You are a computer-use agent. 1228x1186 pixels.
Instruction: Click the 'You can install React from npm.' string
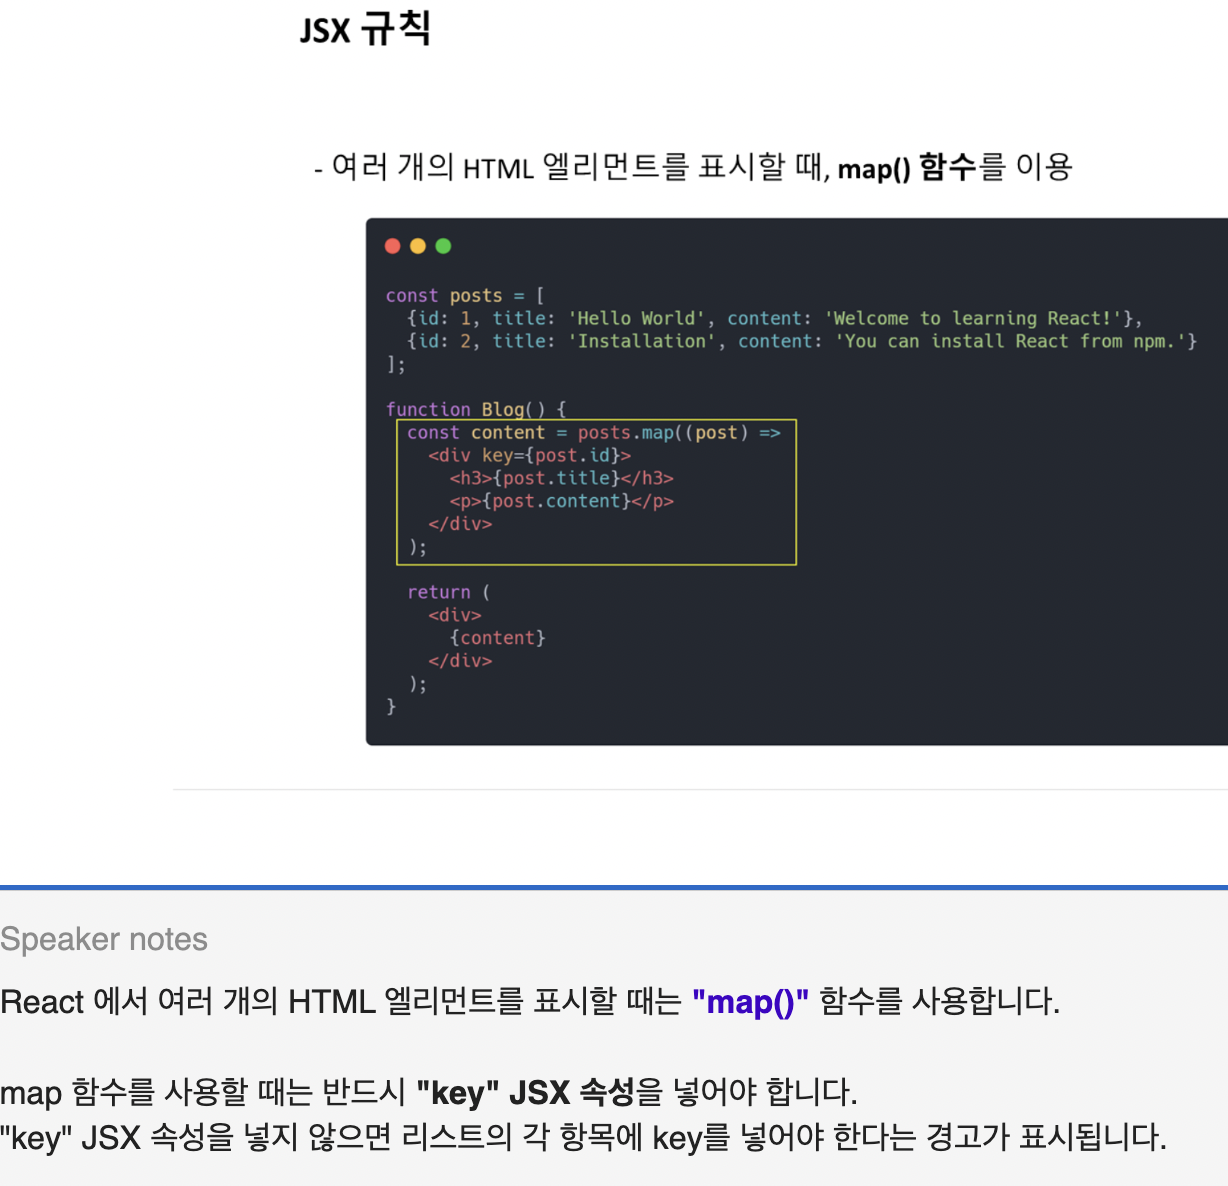pyautogui.click(x=1010, y=341)
